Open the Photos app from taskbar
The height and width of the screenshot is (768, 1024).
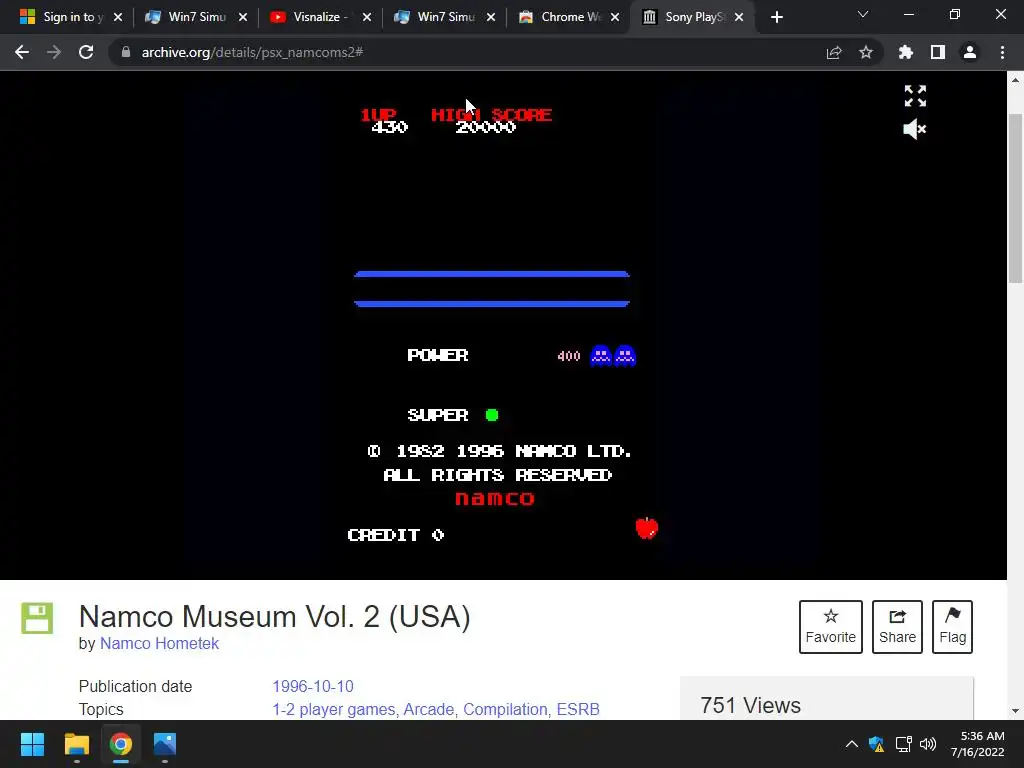click(x=165, y=744)
